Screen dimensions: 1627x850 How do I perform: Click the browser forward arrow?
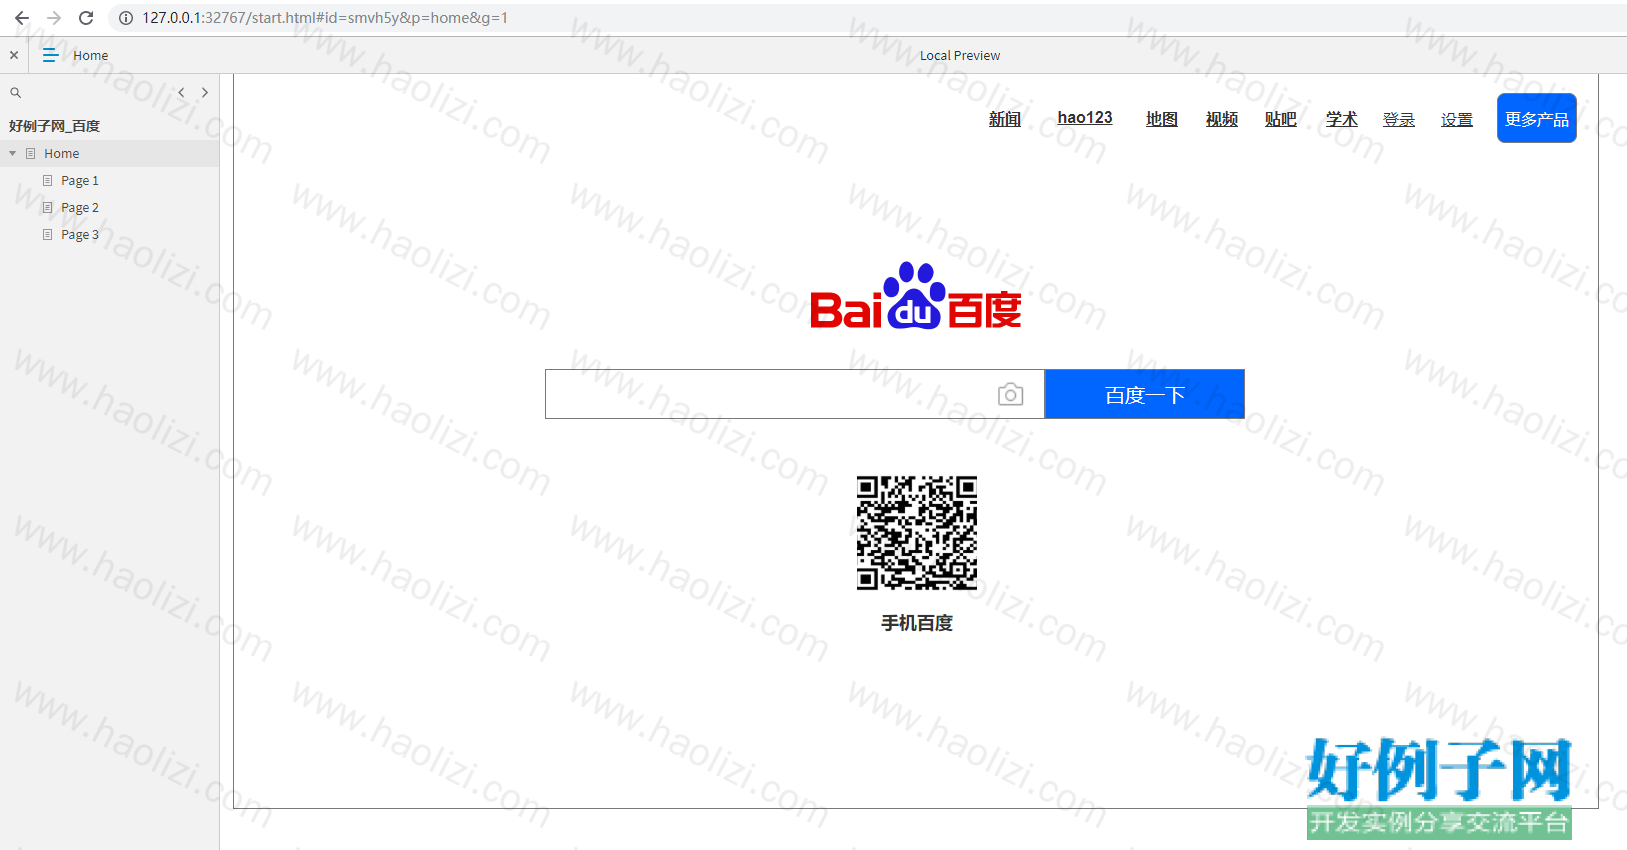click(x=54, y=18)
